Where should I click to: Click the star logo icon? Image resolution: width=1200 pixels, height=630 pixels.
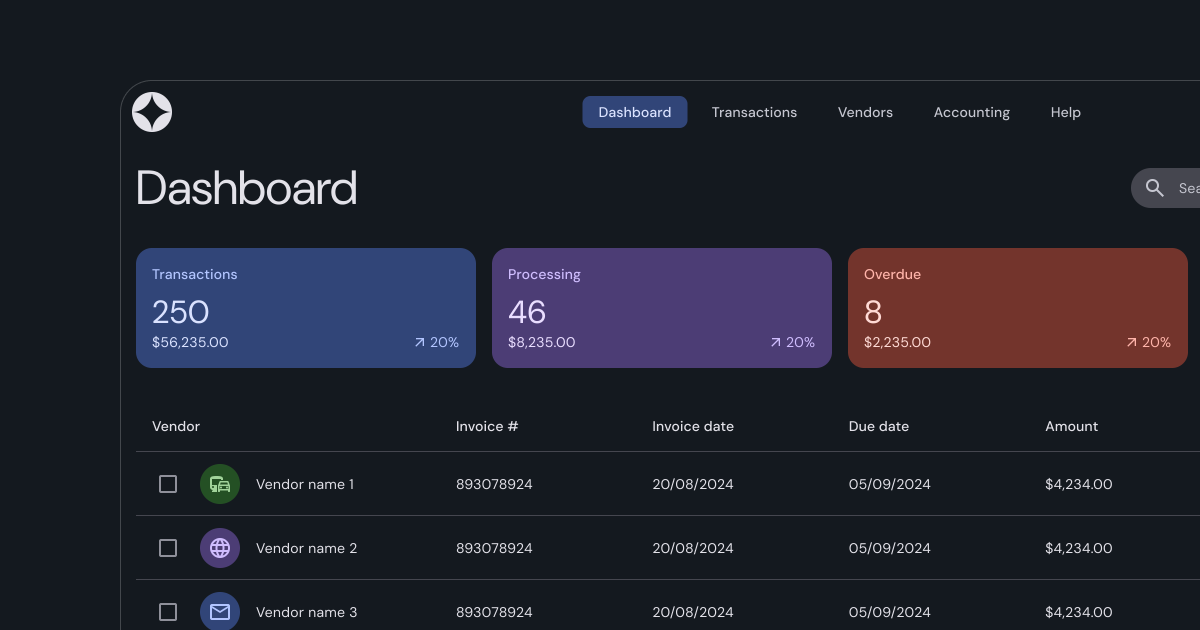point(152,112)
